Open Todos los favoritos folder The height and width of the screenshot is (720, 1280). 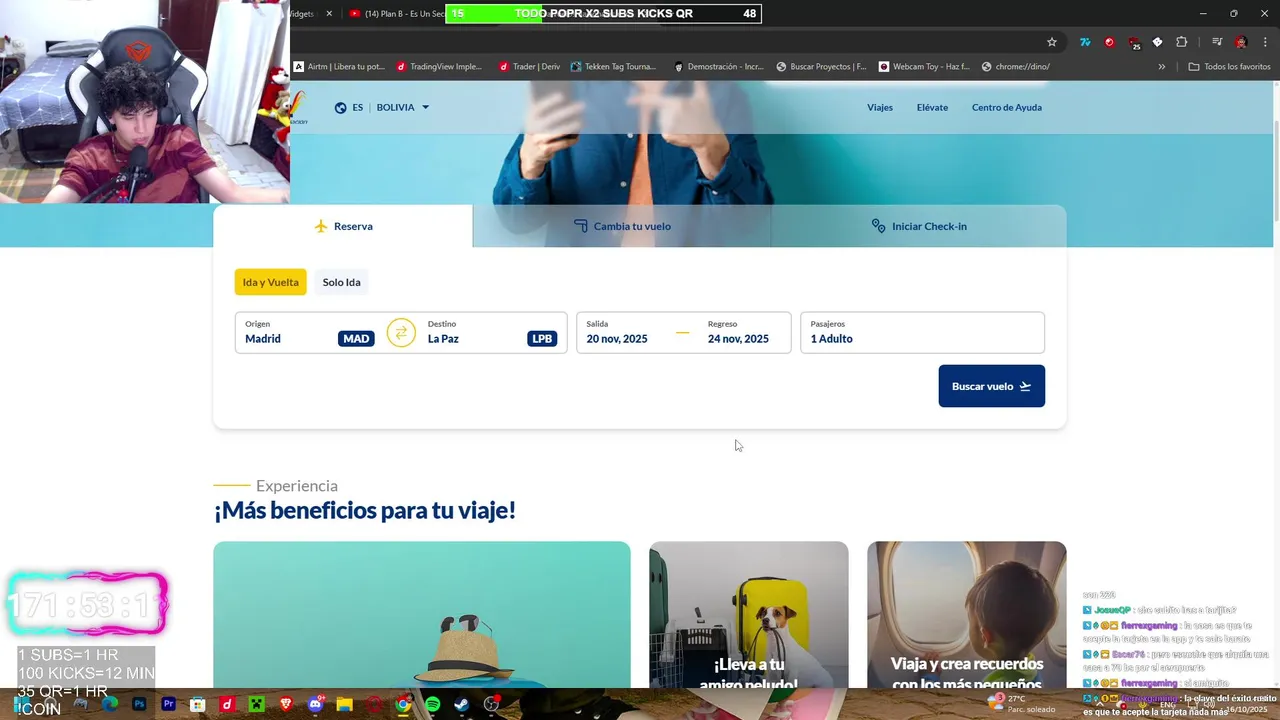pos(1229,67)
